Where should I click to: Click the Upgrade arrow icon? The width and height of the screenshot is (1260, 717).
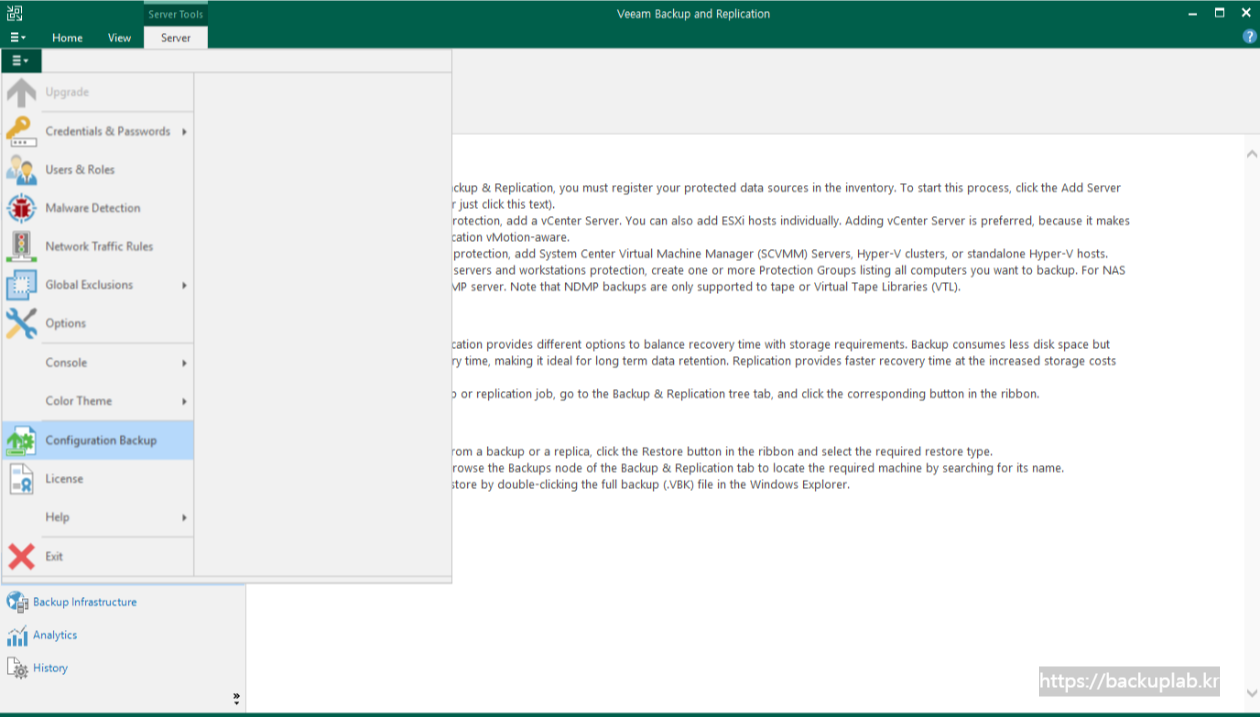21,92
